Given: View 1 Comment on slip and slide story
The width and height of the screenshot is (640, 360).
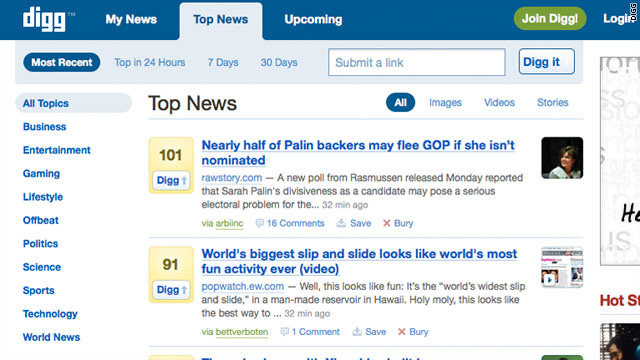Looking at the screenshot, I should click(x=315, y=332).
